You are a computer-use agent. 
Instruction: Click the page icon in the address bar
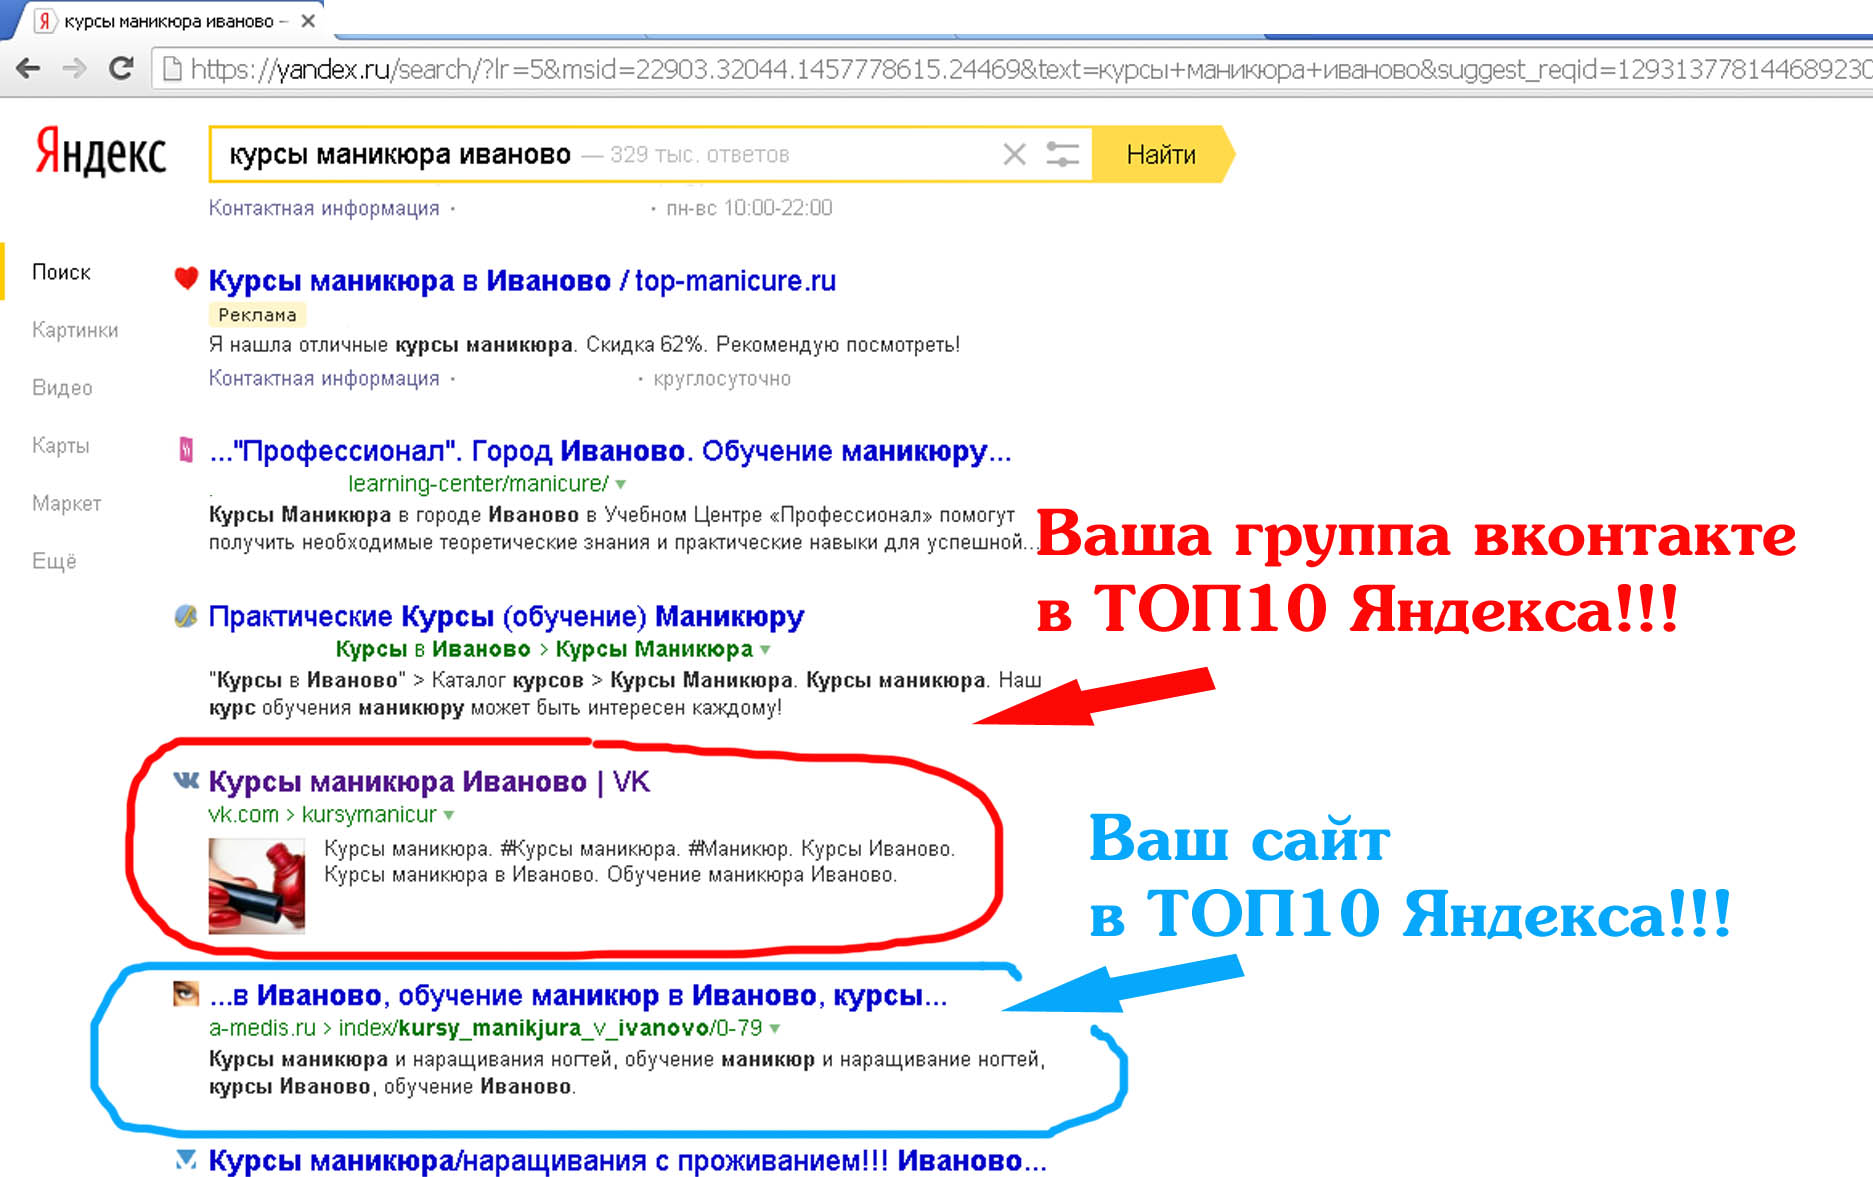(x=172, y=69)
